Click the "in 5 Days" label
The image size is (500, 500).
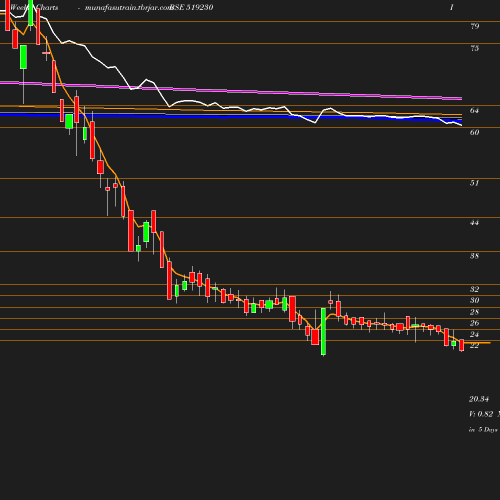(x=483, y=430)
